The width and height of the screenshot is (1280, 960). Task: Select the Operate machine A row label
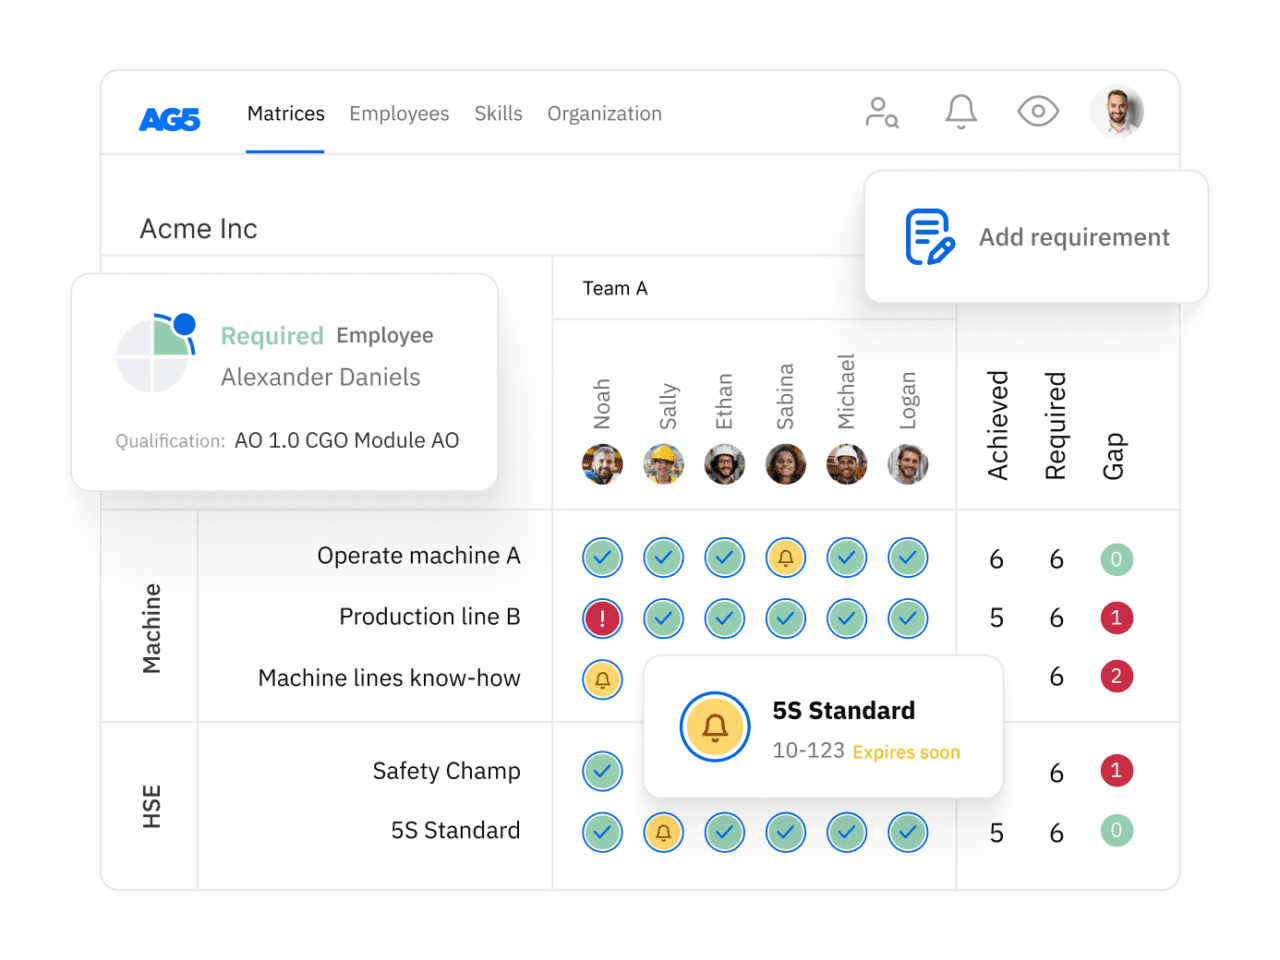[419, 556]
